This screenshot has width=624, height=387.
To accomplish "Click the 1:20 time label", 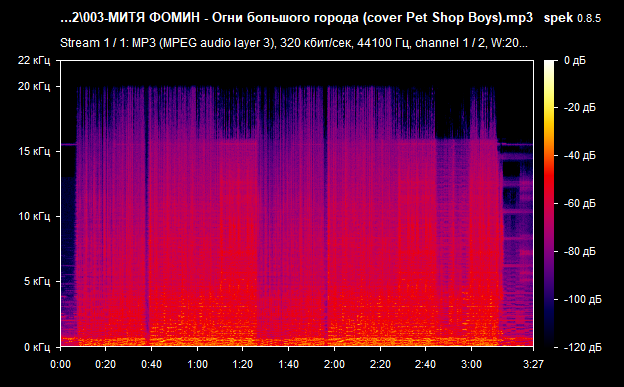I will [x=243, y=364].
